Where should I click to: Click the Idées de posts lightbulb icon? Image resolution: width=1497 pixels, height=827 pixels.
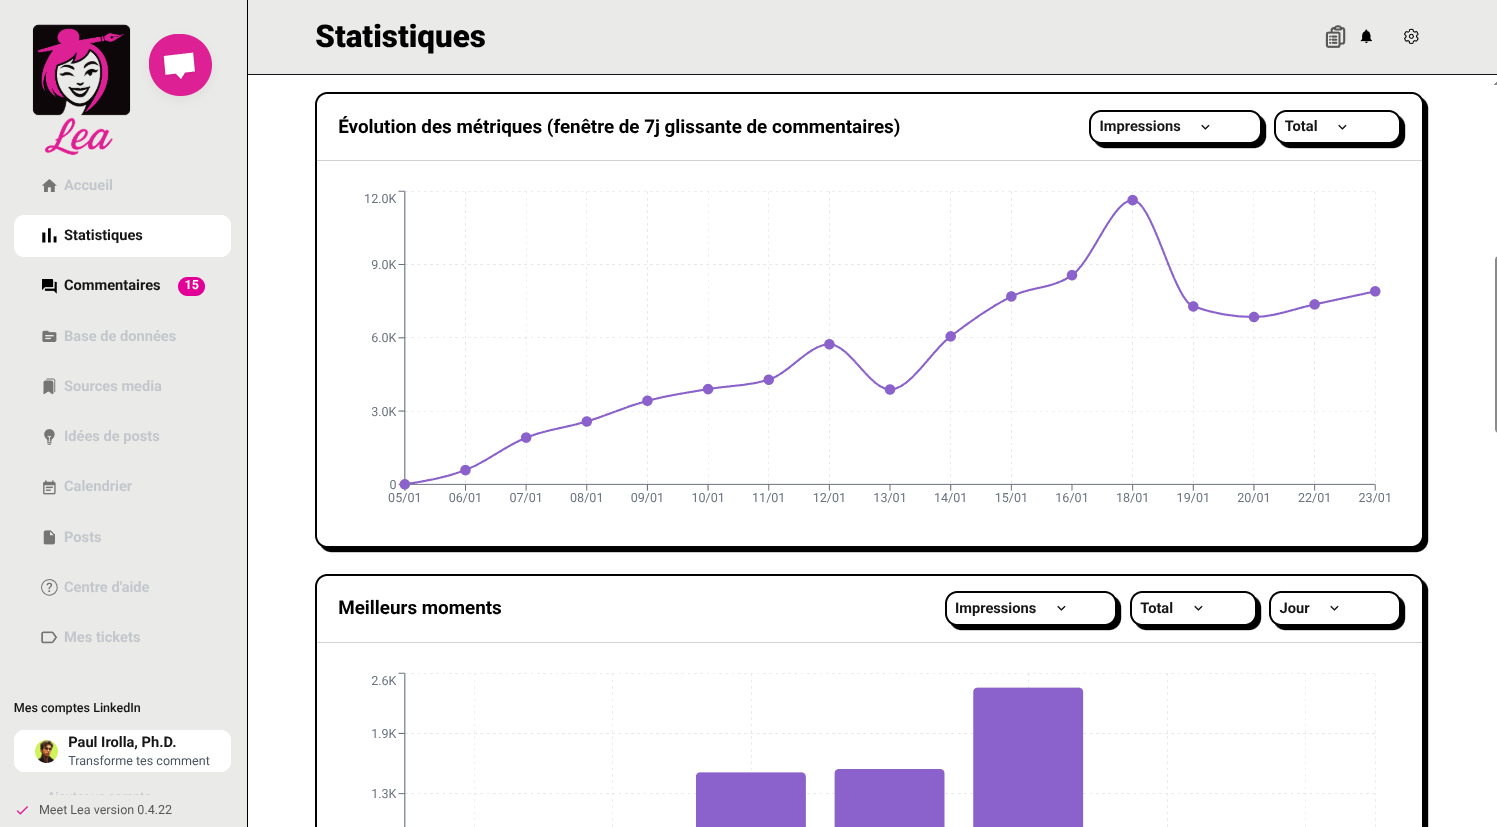pyautogui.click(x=49, y=437)
